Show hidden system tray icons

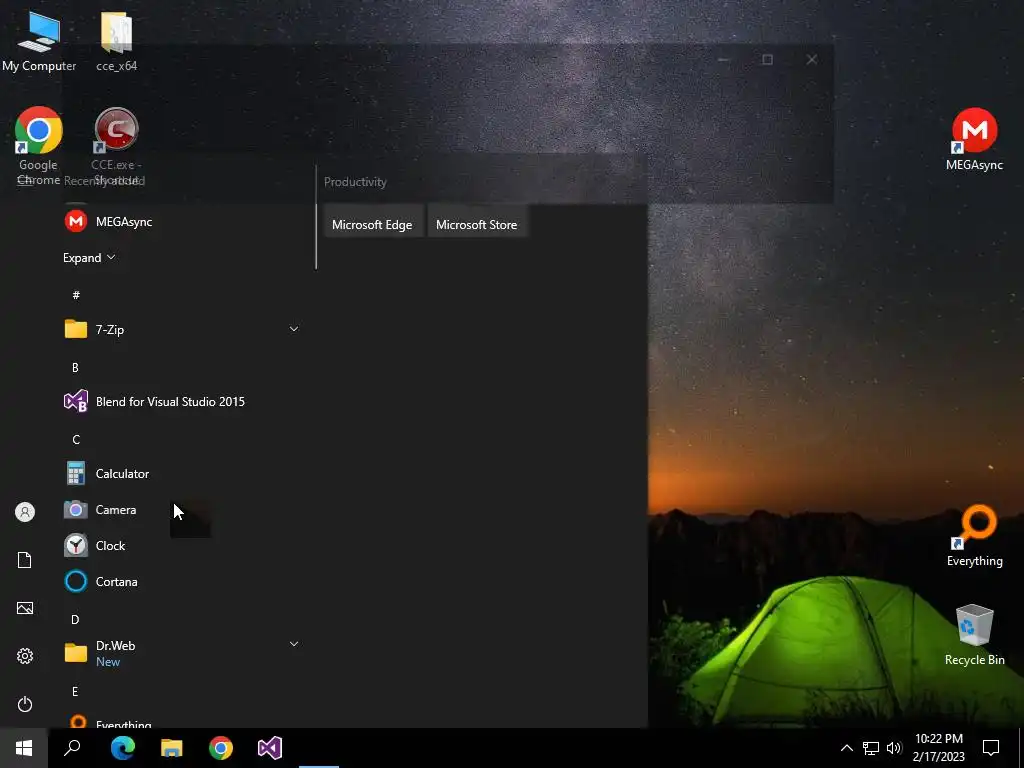(x=846, y=748)
